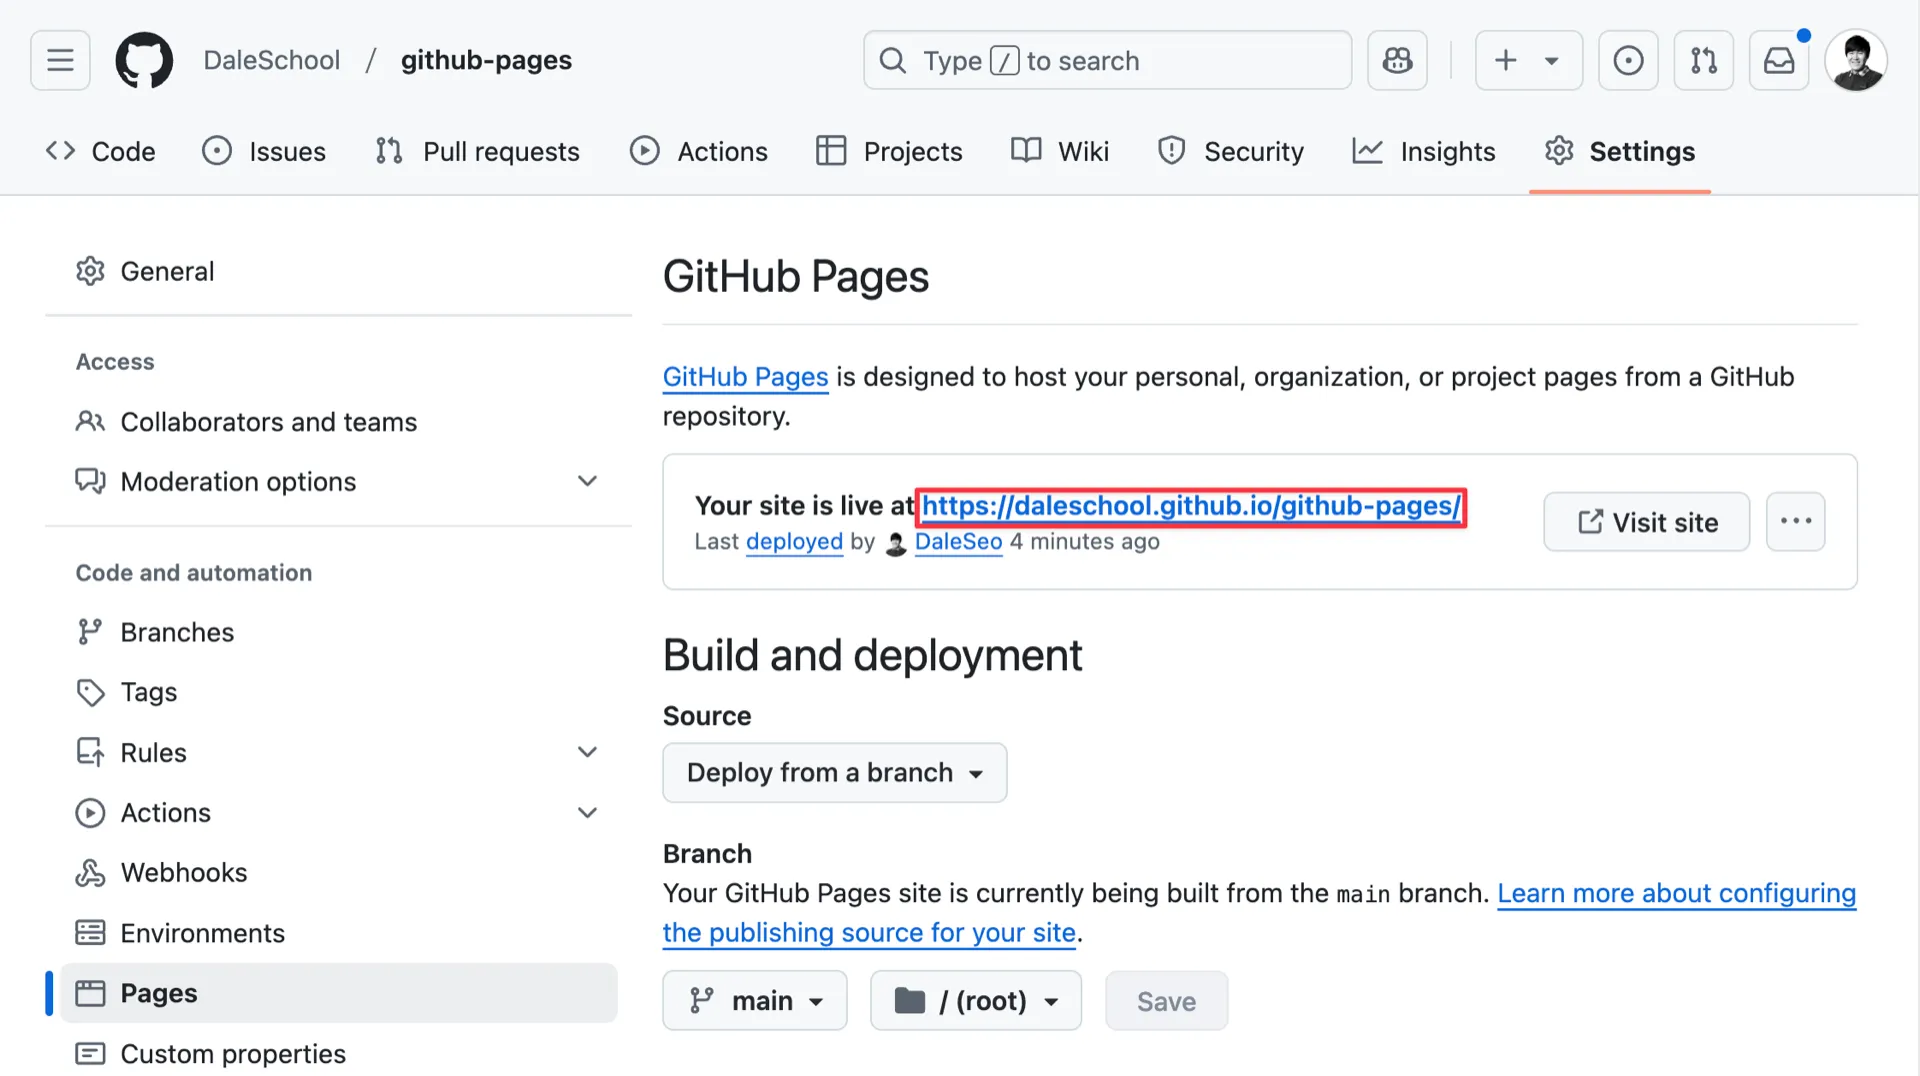Open the /(root) folder dropdown
This screenshot has height=1076, width=1920.
[975, 1000]
